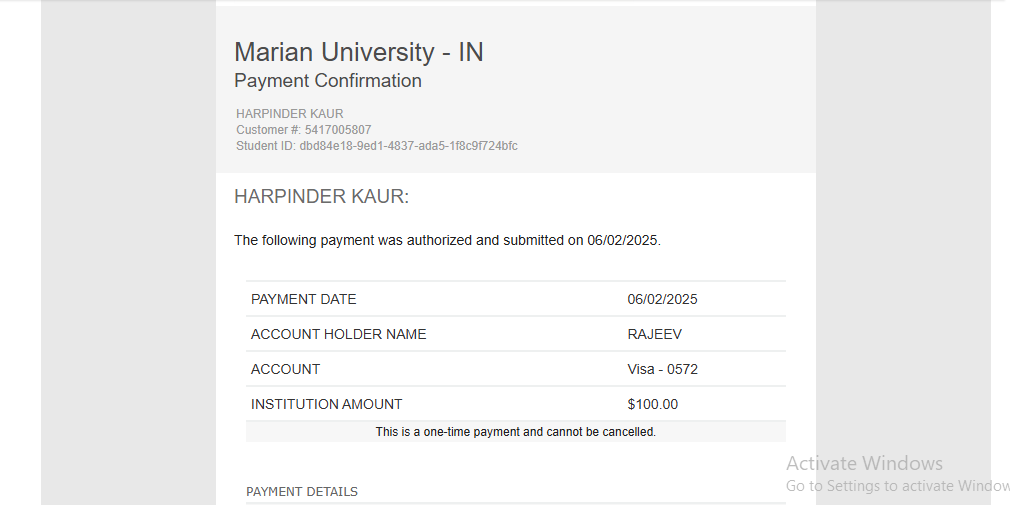This screenshot has width=1010, height=505.
Task: Click the one-time payment notice bar
Action: pyautogui.click(x=516, y=432)
